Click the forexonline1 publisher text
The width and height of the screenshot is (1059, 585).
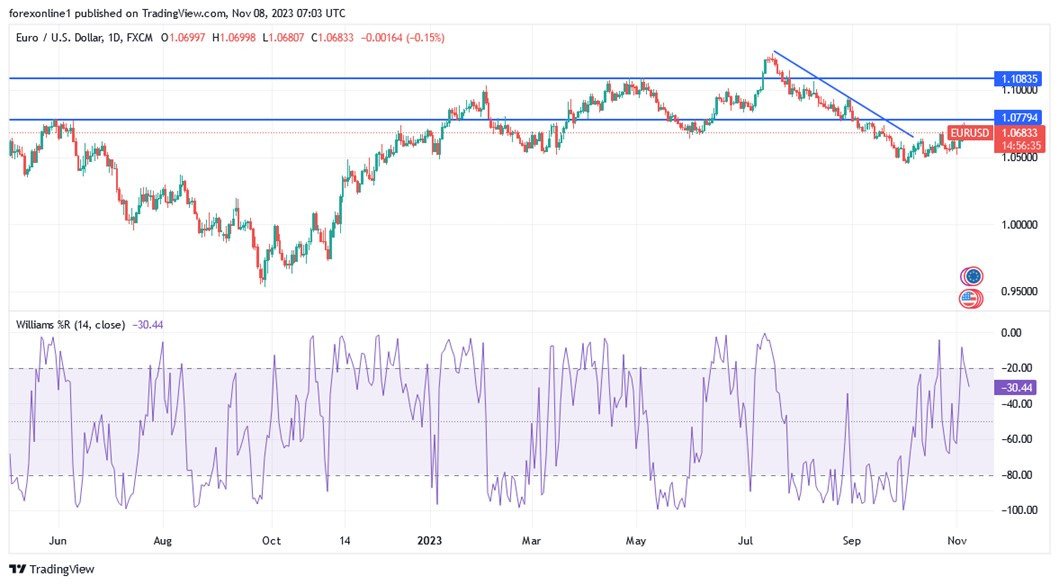43,13
